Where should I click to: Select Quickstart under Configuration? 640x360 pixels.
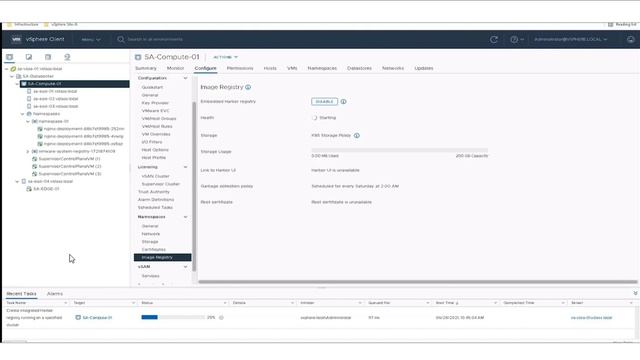(152, 87)
